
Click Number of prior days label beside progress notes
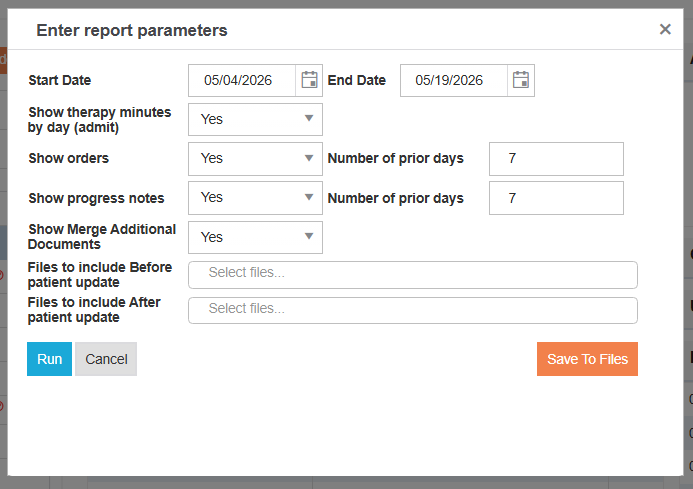(396, 198)
